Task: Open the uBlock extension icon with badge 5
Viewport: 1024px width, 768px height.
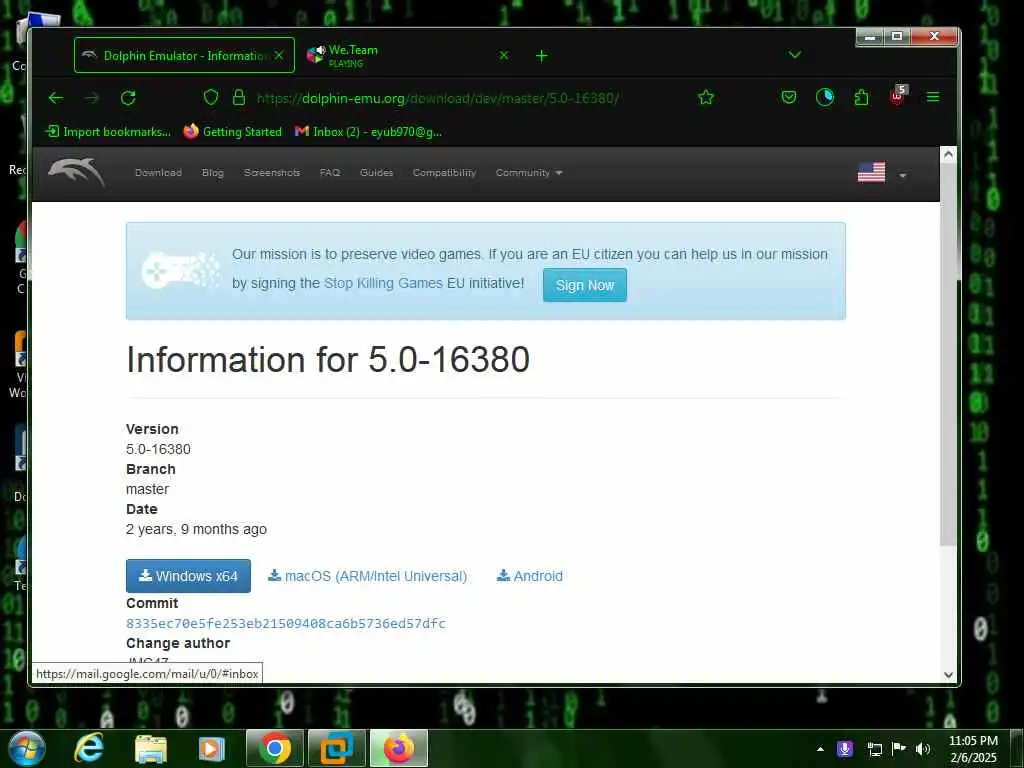Action: pos(898,95)
